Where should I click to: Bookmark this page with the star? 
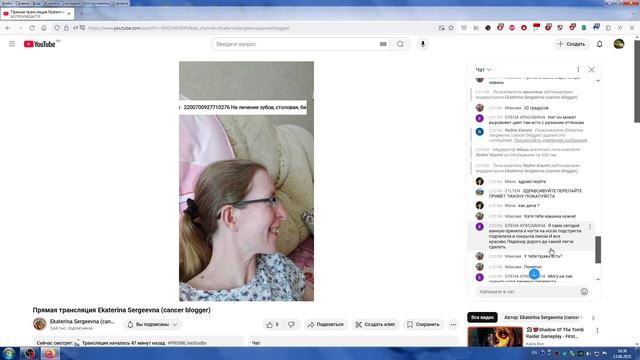(451, 28)
